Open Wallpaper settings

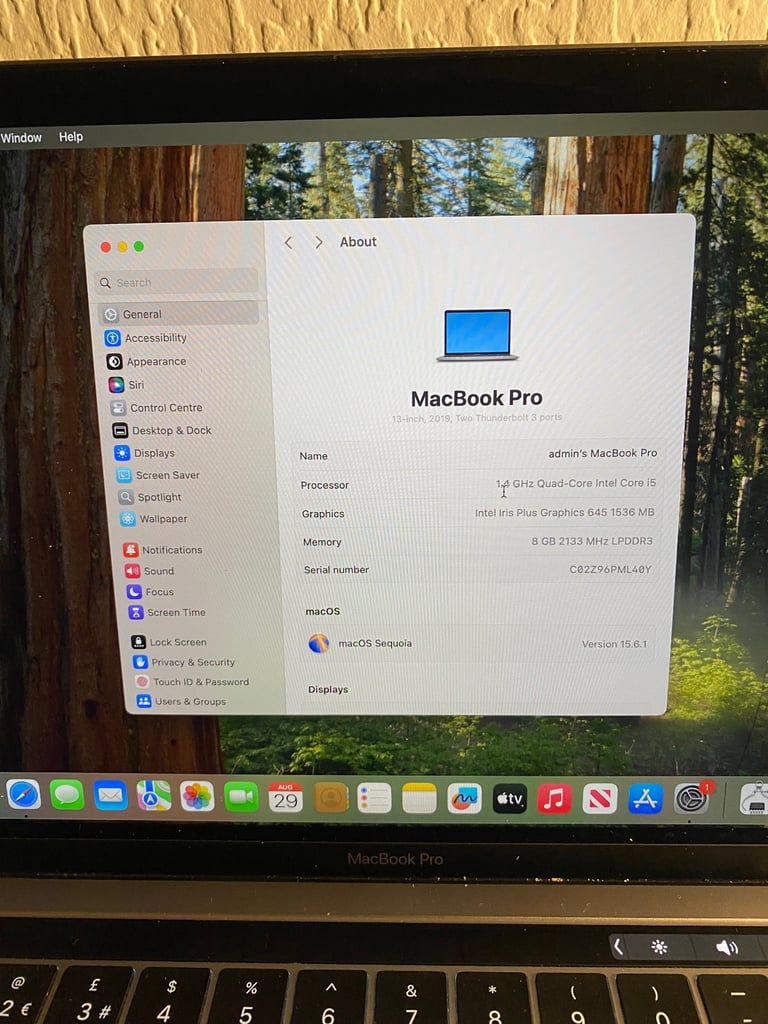click(x=153, y=519)
